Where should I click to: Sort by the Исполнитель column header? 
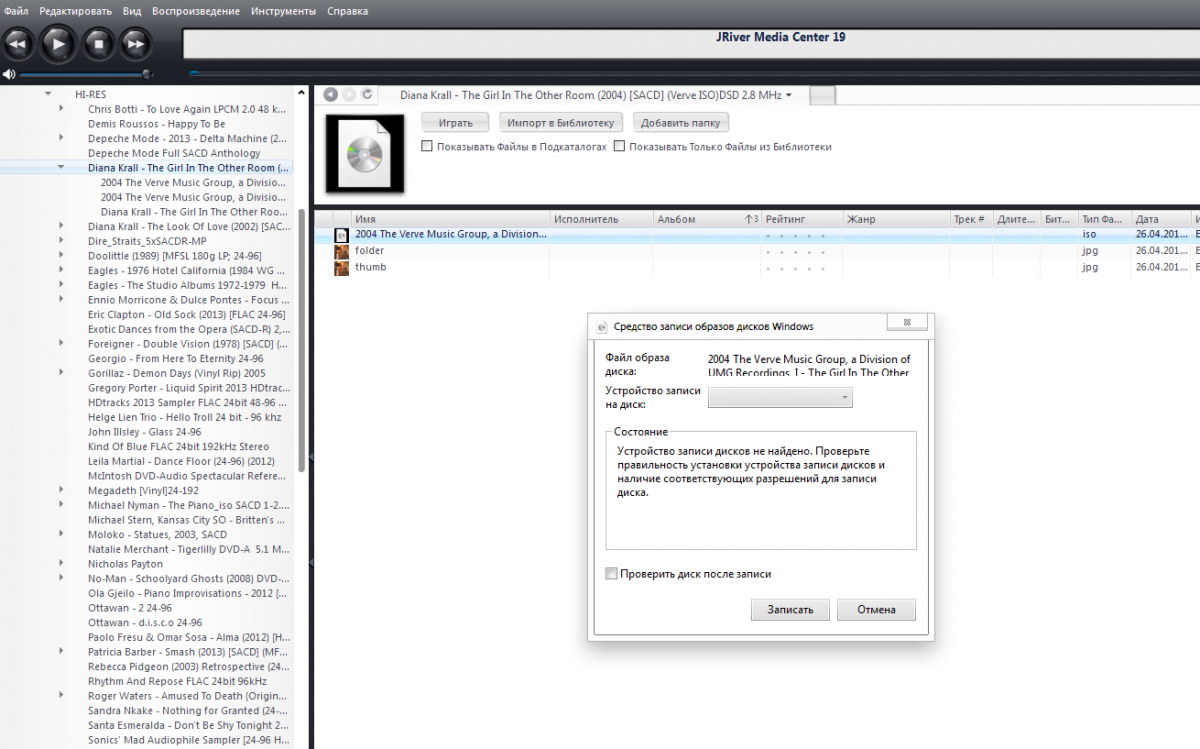(601, 219)
